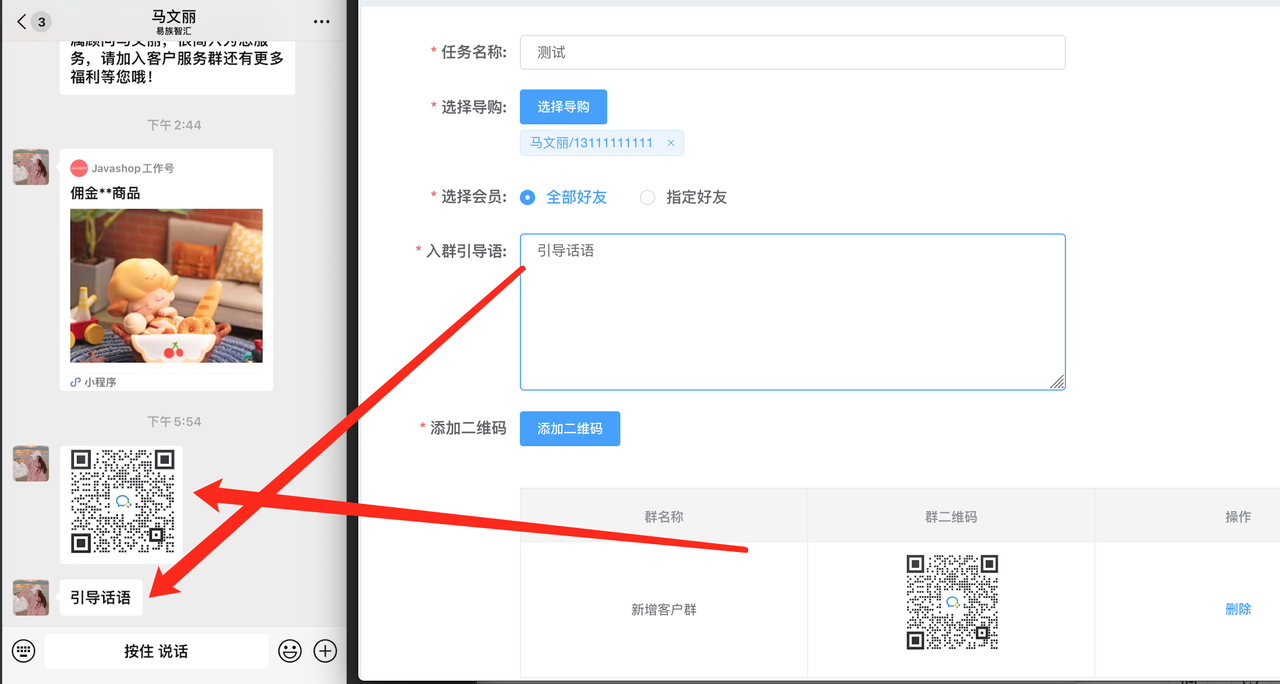
Task: Click inside the 入群引导语 text area
Action: point(792,312)
